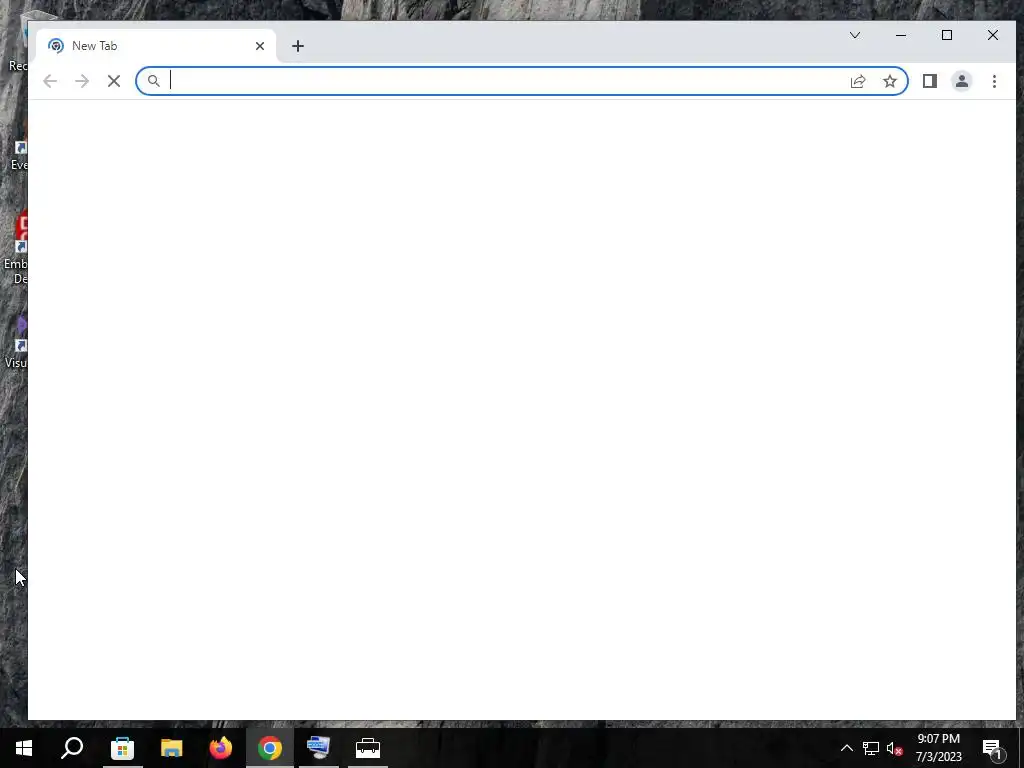This screenshot has width=1024, height=768.
Task: Go forward to next page
Action: [x=82, y=81]
